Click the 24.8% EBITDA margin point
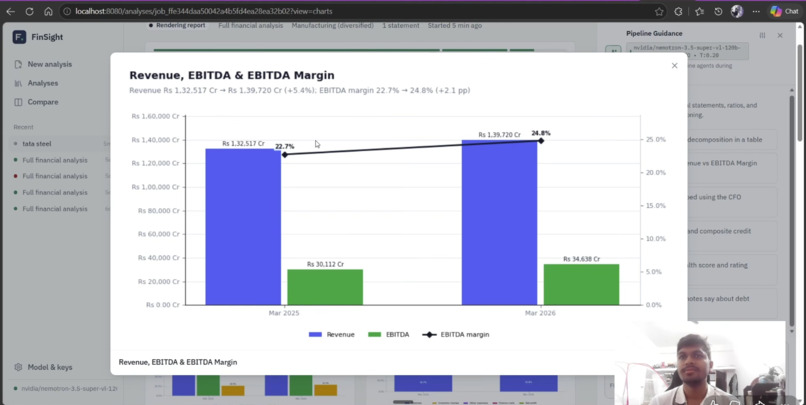Screen dimensions: 806x405 (541, 141)
